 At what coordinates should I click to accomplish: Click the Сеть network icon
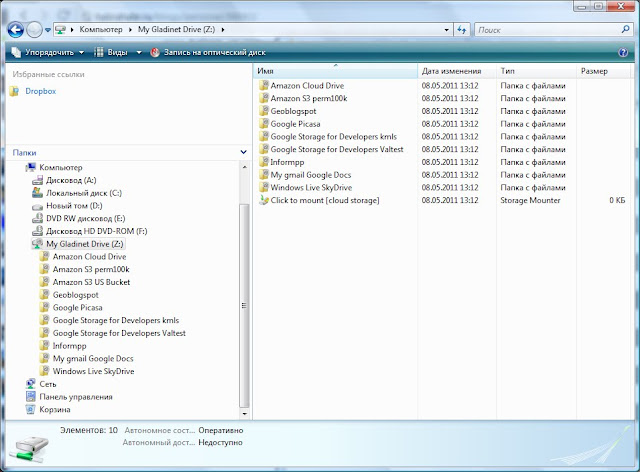pos(31,384)
